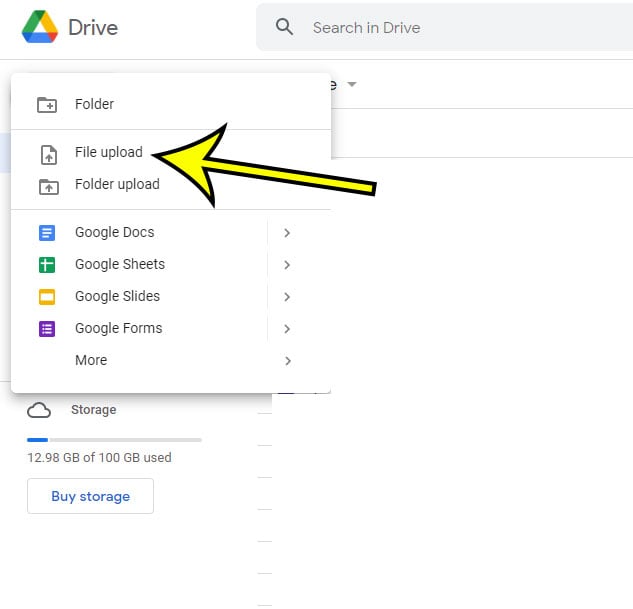Choose Google Forms menu entry
Viewport: 633px width, 609px height.
point(171,329)
